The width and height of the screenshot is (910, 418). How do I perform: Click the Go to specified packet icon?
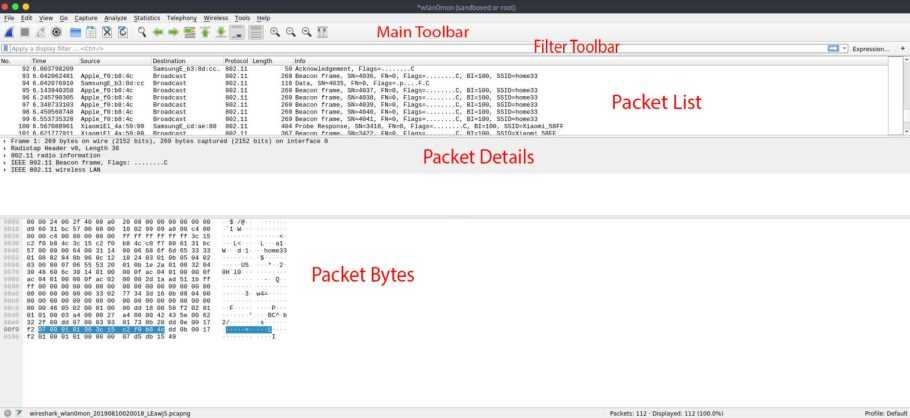tap(189, 32)
